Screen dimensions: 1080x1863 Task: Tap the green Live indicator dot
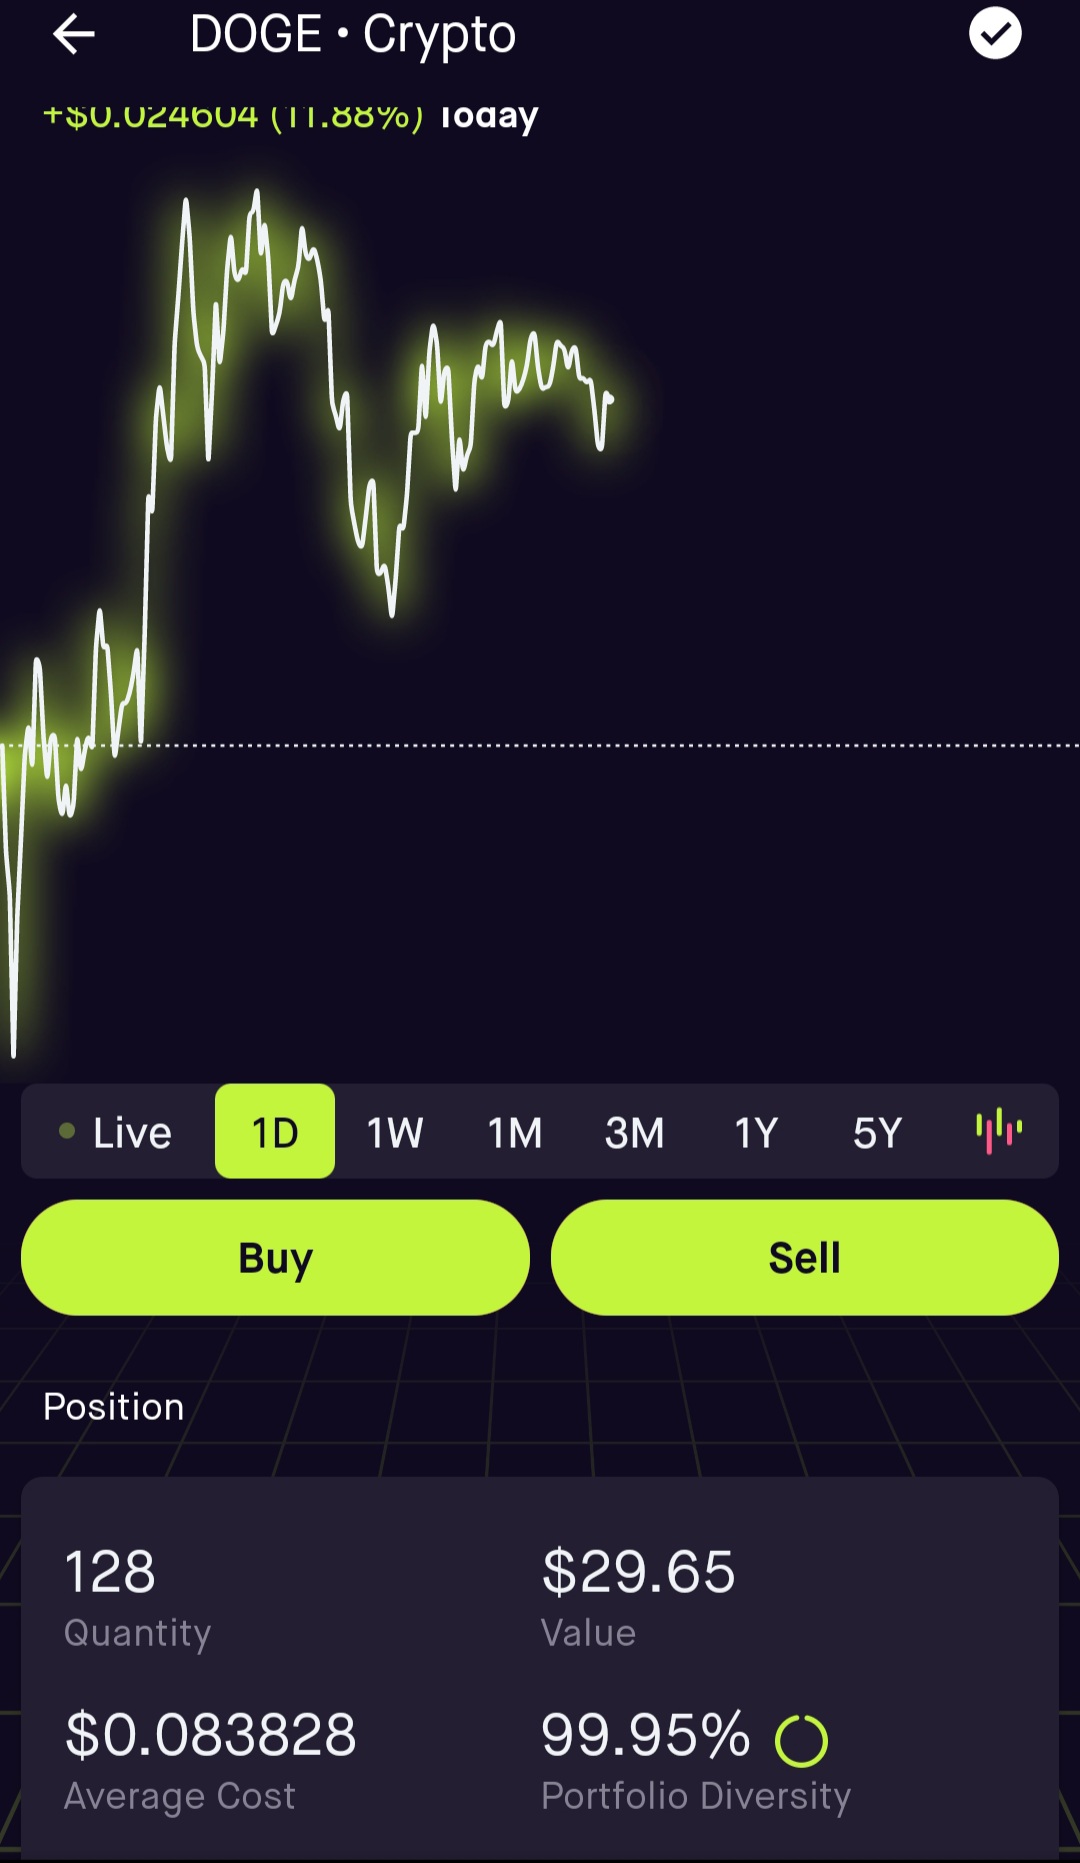(x=67, y=1131)
